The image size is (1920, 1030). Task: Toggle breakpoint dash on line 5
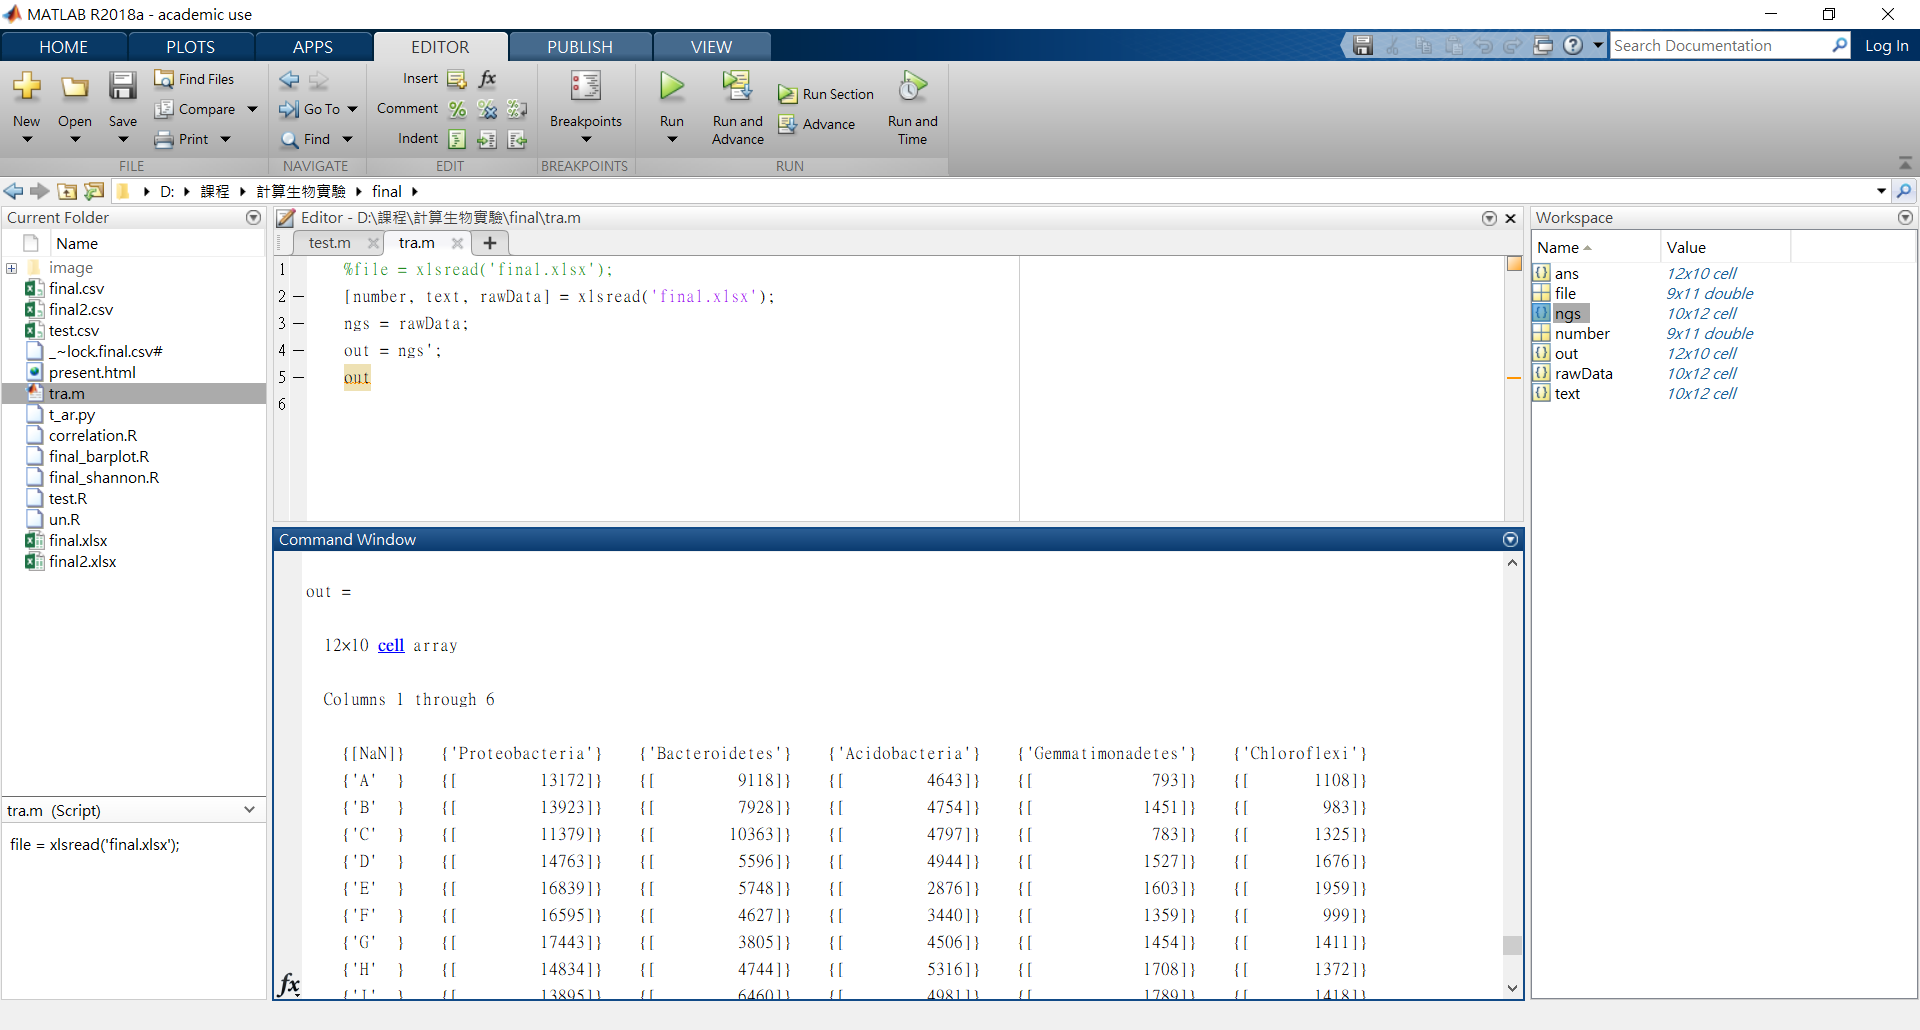[298, 377]
